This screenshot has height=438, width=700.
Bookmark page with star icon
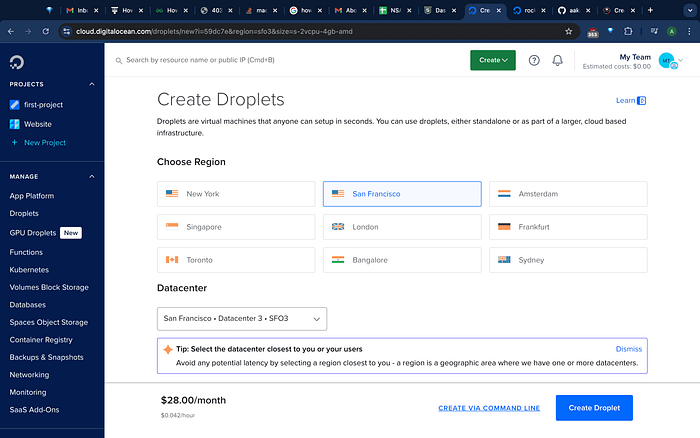[x=568, y=31]
